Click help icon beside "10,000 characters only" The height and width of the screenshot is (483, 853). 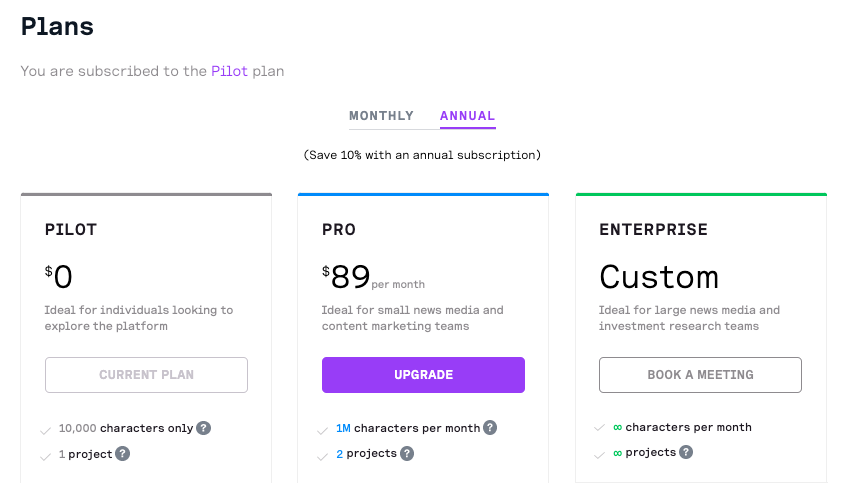(x=204, y=428)
